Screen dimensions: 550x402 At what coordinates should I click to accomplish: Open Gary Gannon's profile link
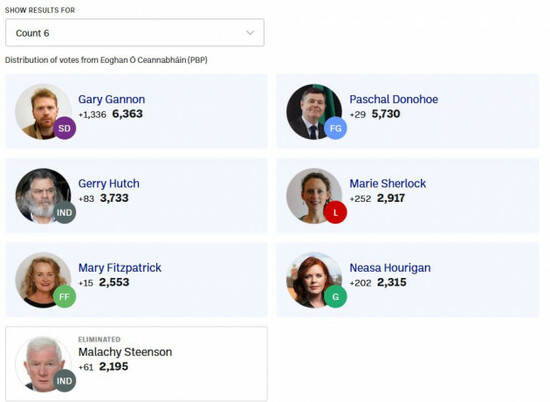[x=112, y=99]
